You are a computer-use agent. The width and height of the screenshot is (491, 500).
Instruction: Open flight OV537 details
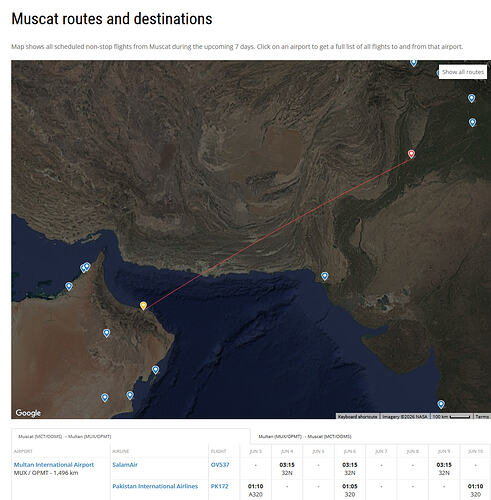220,464
